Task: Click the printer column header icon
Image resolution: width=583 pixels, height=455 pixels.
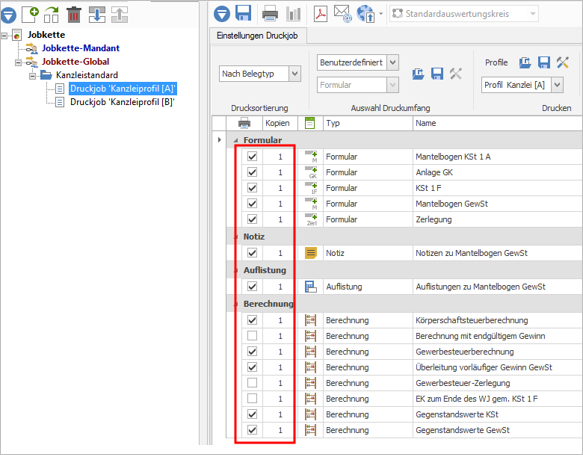Action: [x=244, y=123]
